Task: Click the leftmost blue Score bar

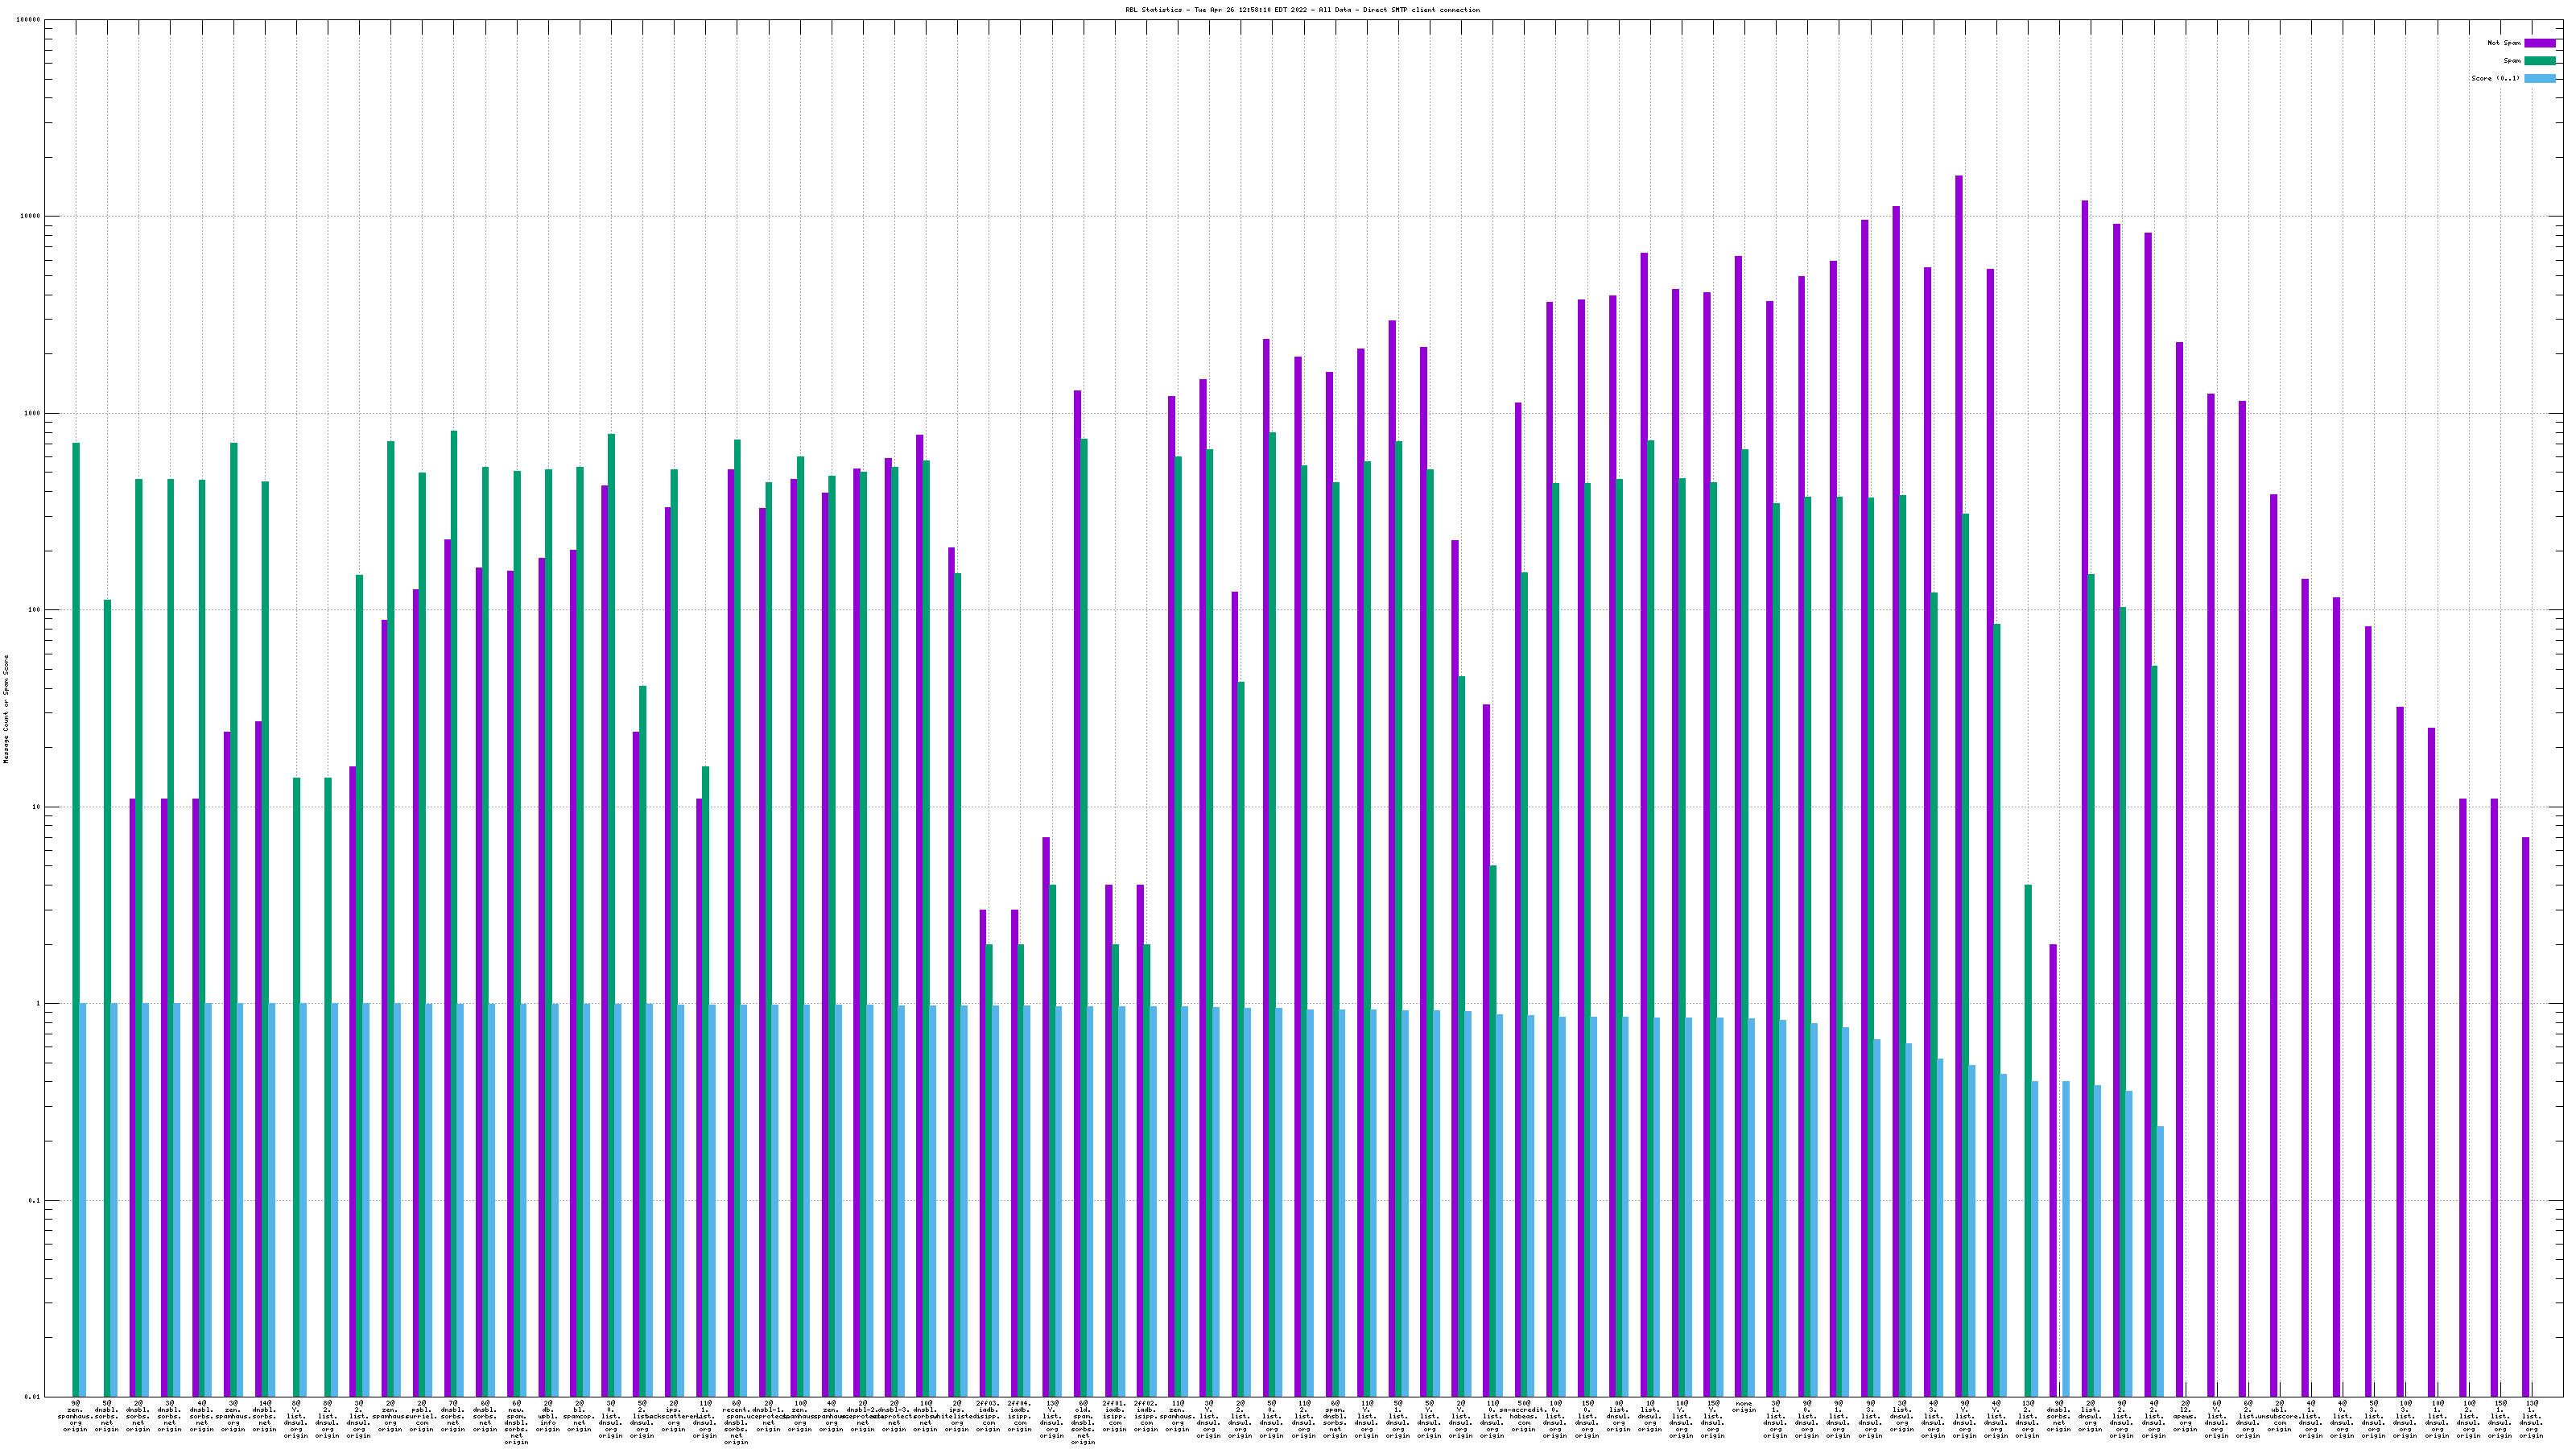Action: (x=83, y=1199)
